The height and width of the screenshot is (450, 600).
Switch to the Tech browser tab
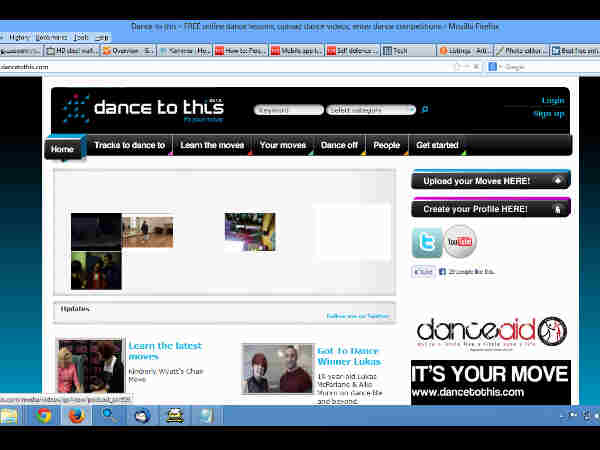tap(408, 51)
